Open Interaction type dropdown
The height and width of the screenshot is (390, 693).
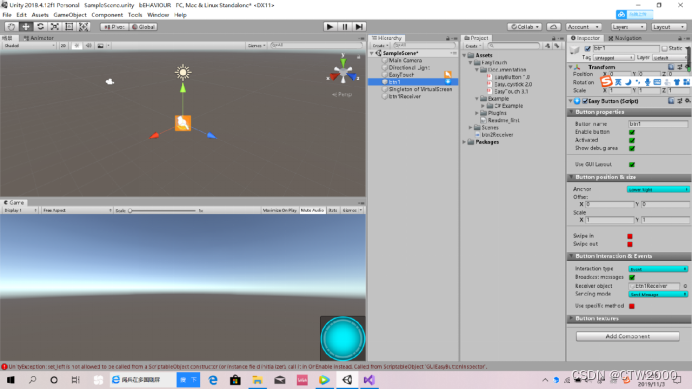coord(658,269)
